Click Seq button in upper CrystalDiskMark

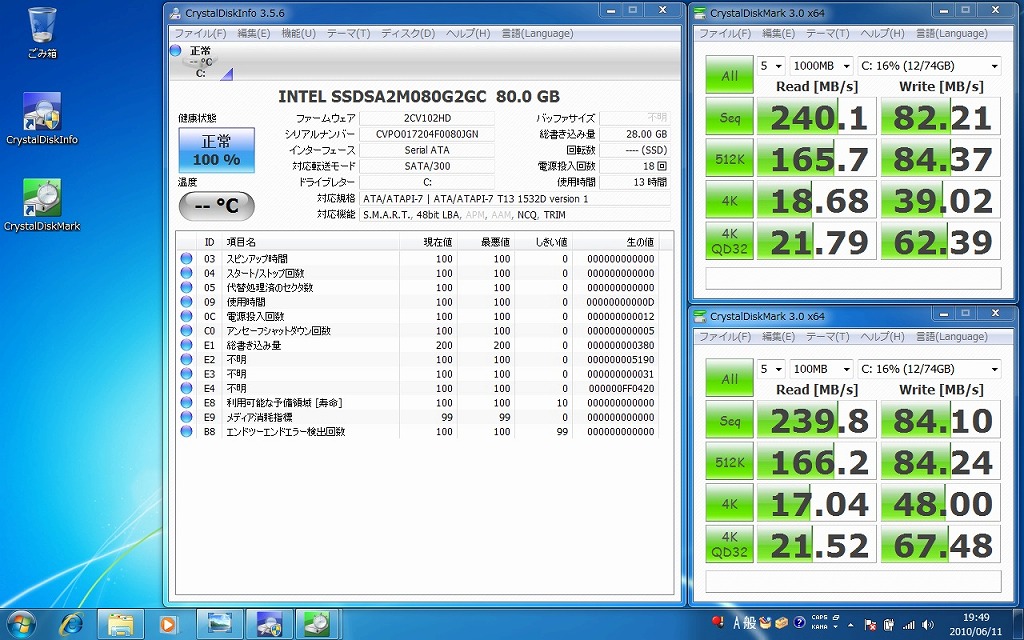(x=729, y=117)
